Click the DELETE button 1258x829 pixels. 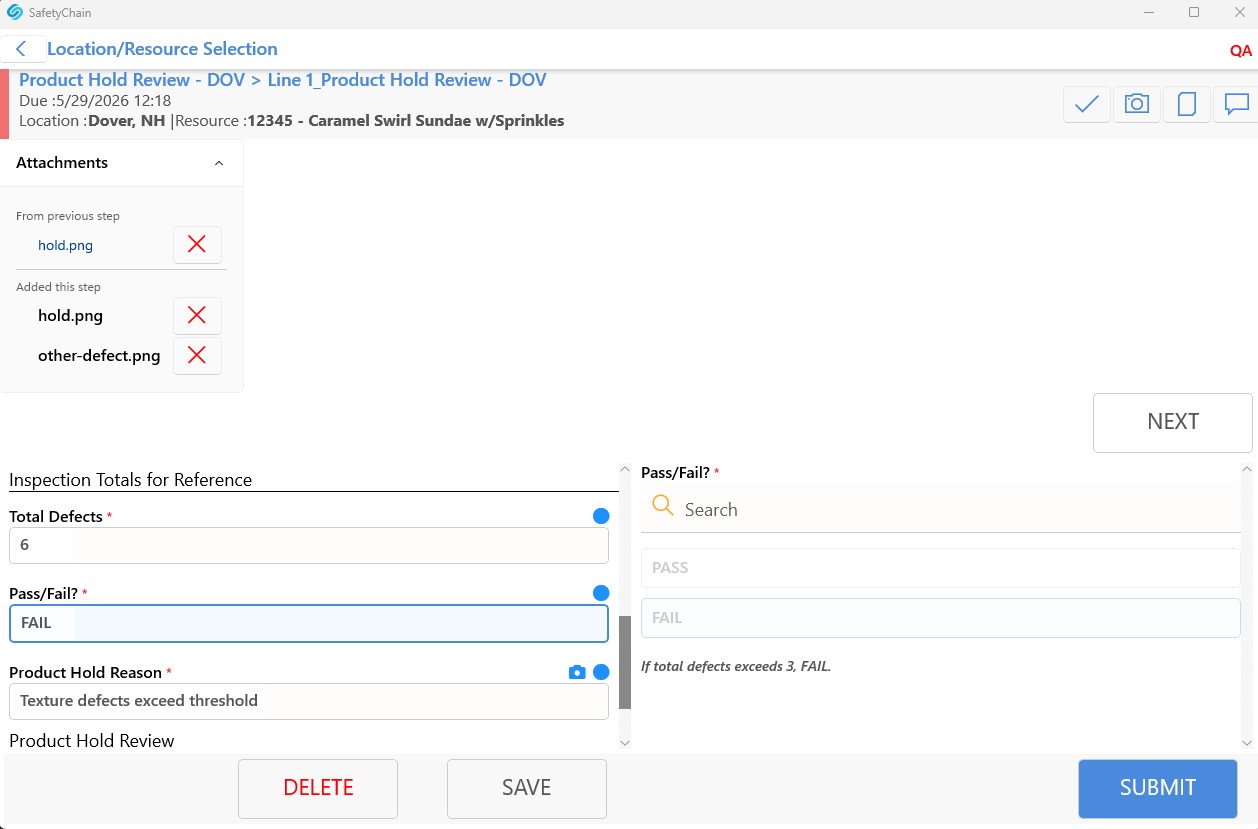(x=318, y=788)
